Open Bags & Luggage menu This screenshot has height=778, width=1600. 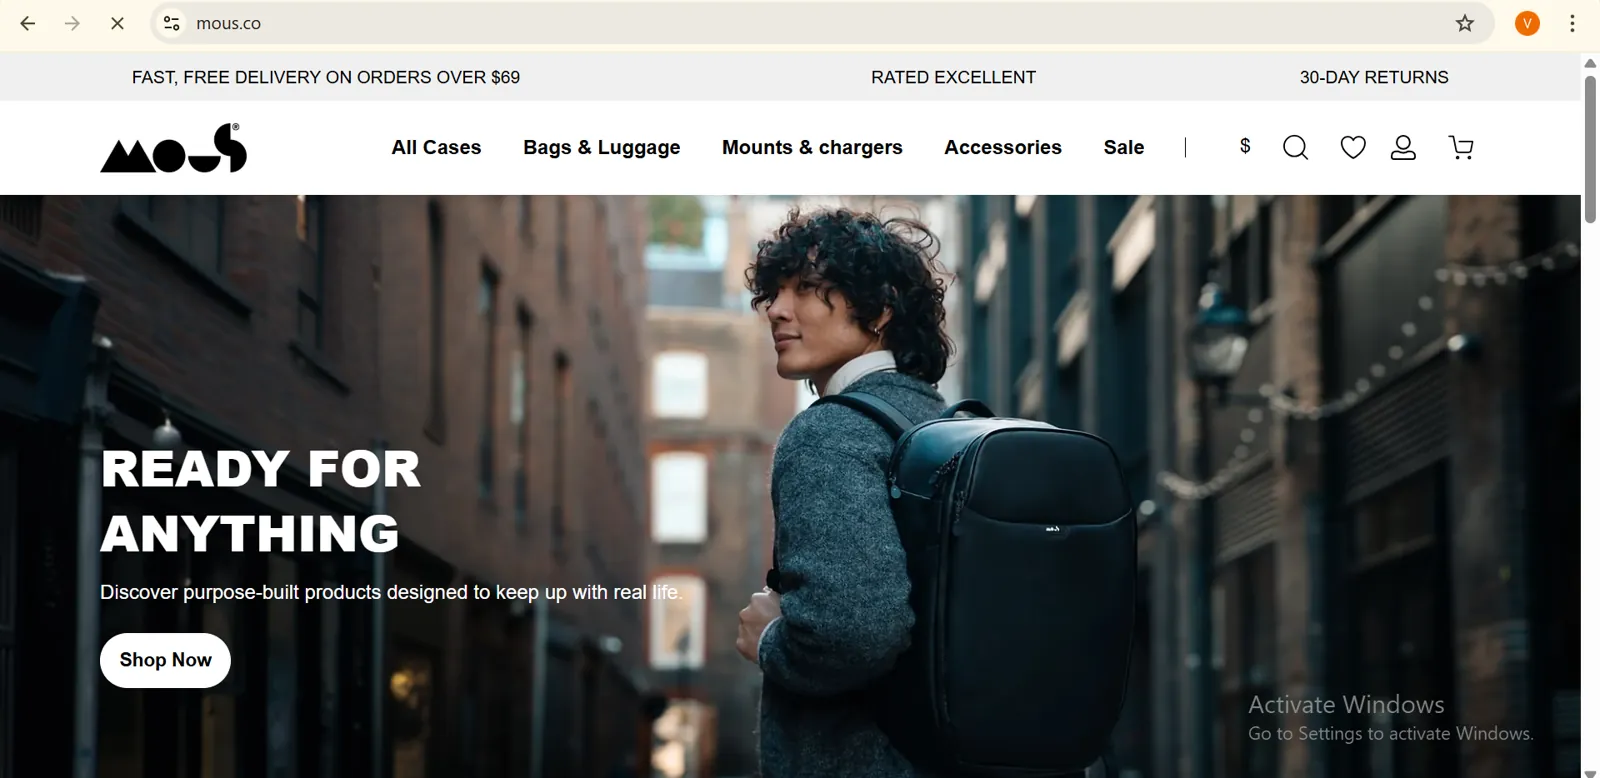point(602,148)
